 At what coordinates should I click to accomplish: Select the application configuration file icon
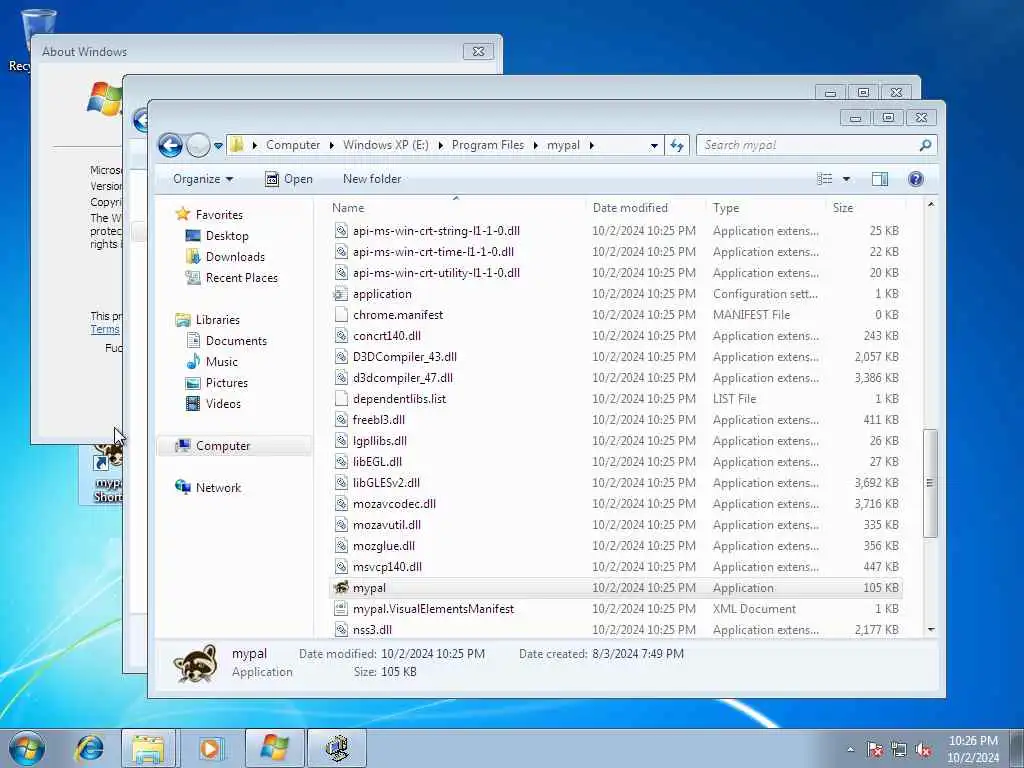coord(341,294)
